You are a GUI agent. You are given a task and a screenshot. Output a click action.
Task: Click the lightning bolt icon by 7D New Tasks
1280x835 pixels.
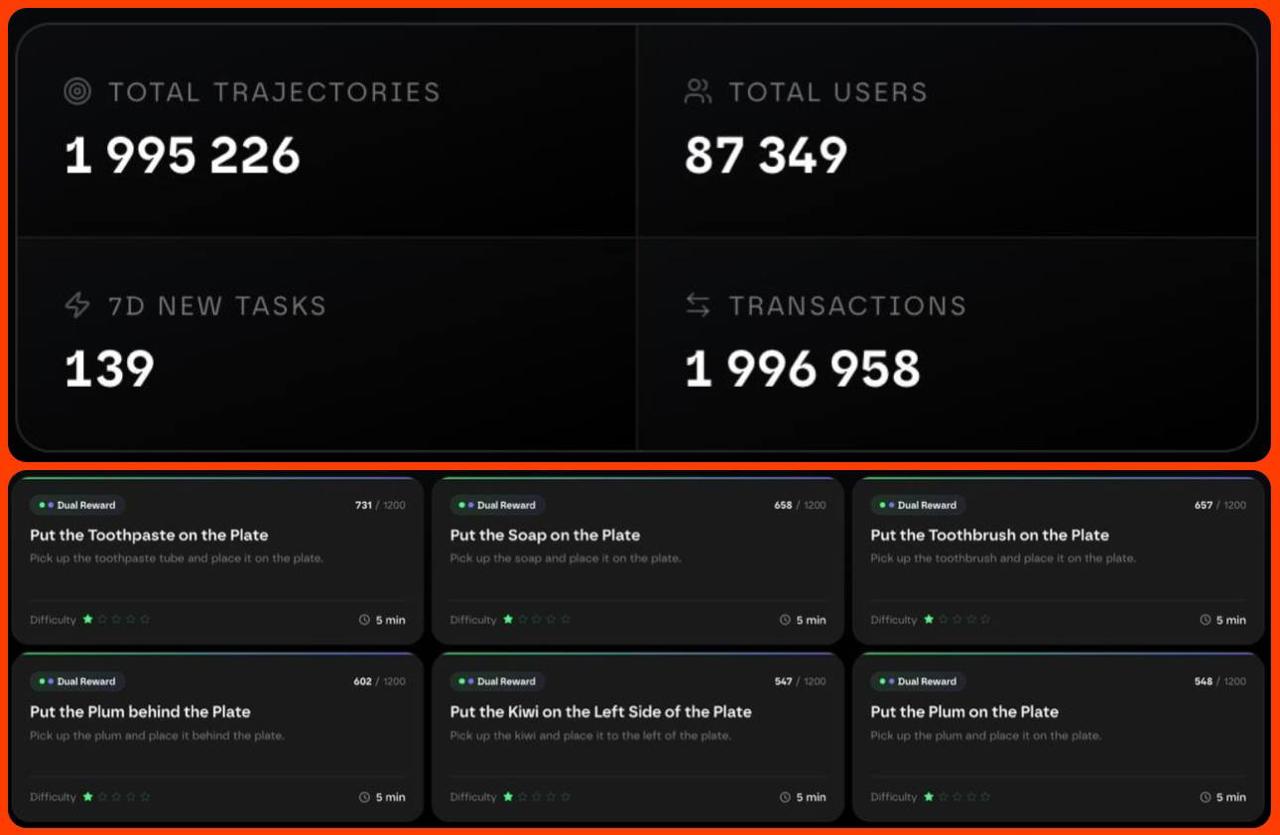tap(77, 305)
